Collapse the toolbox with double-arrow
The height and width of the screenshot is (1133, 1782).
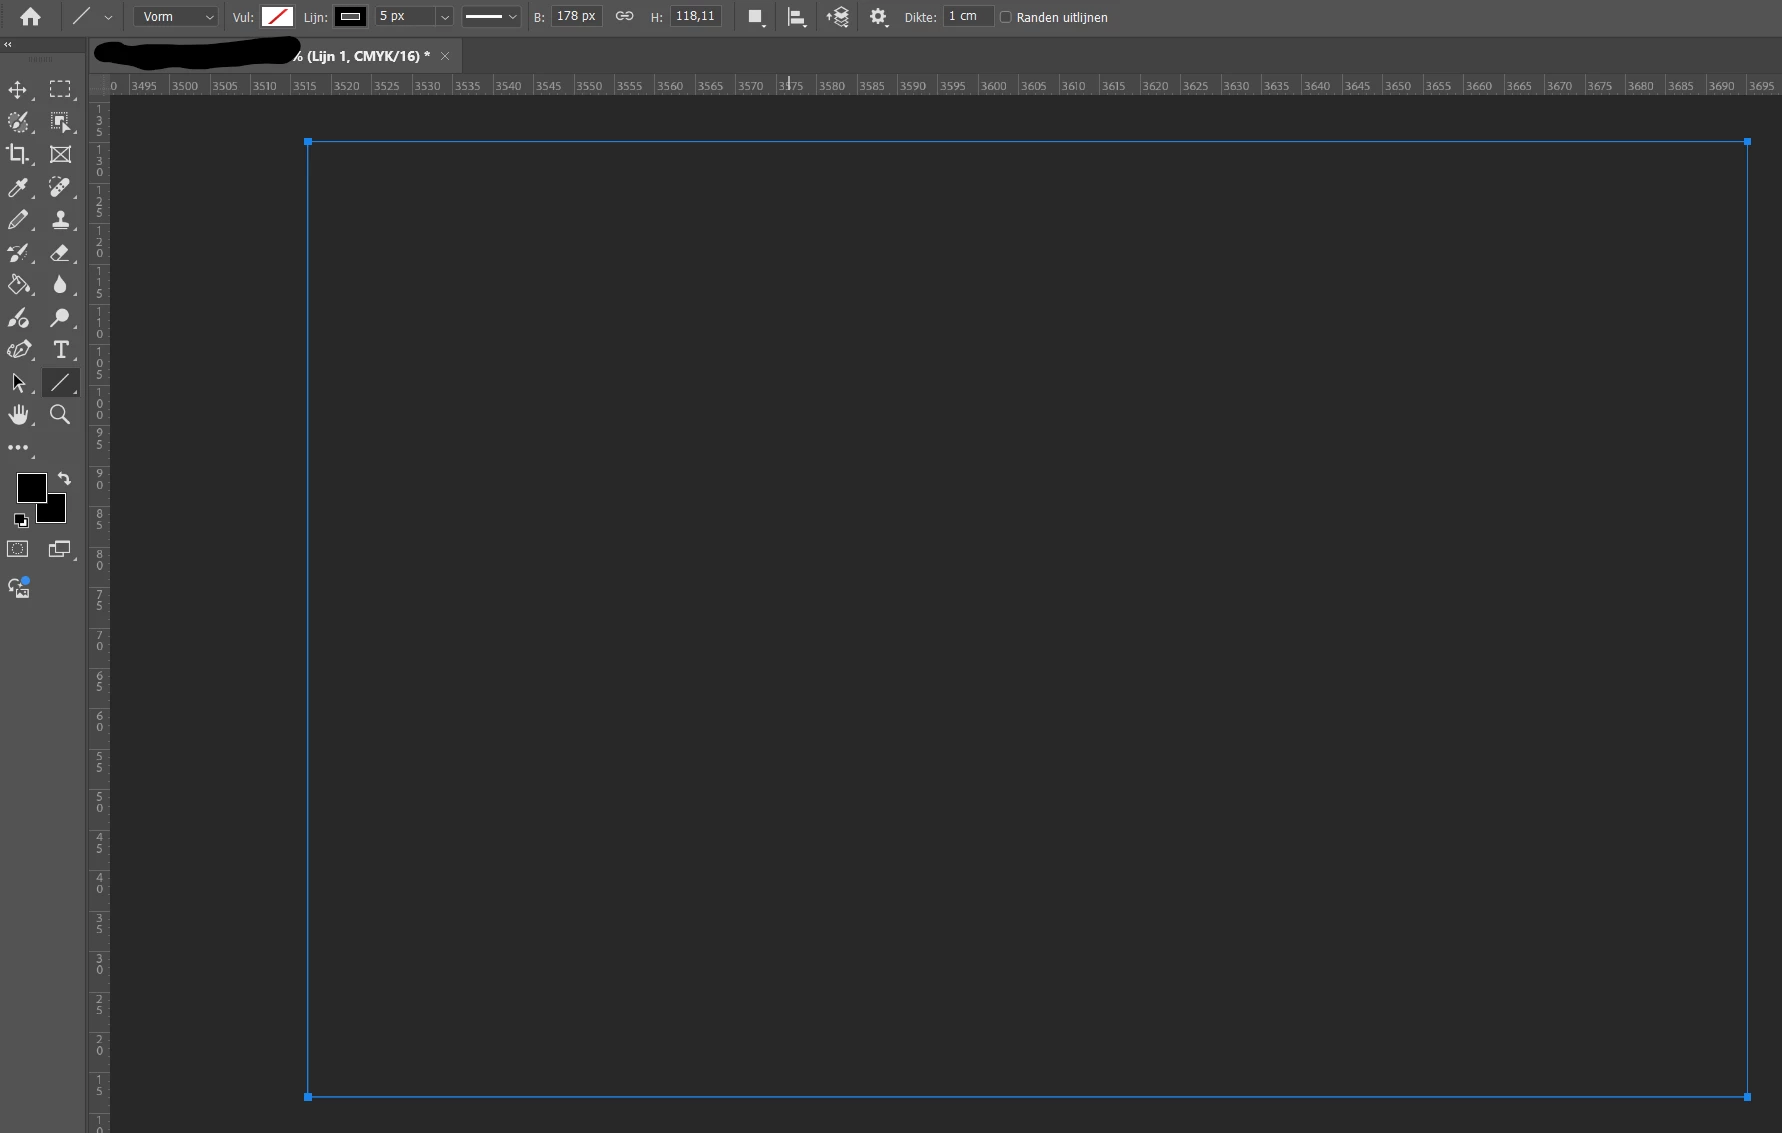point(8,45)
